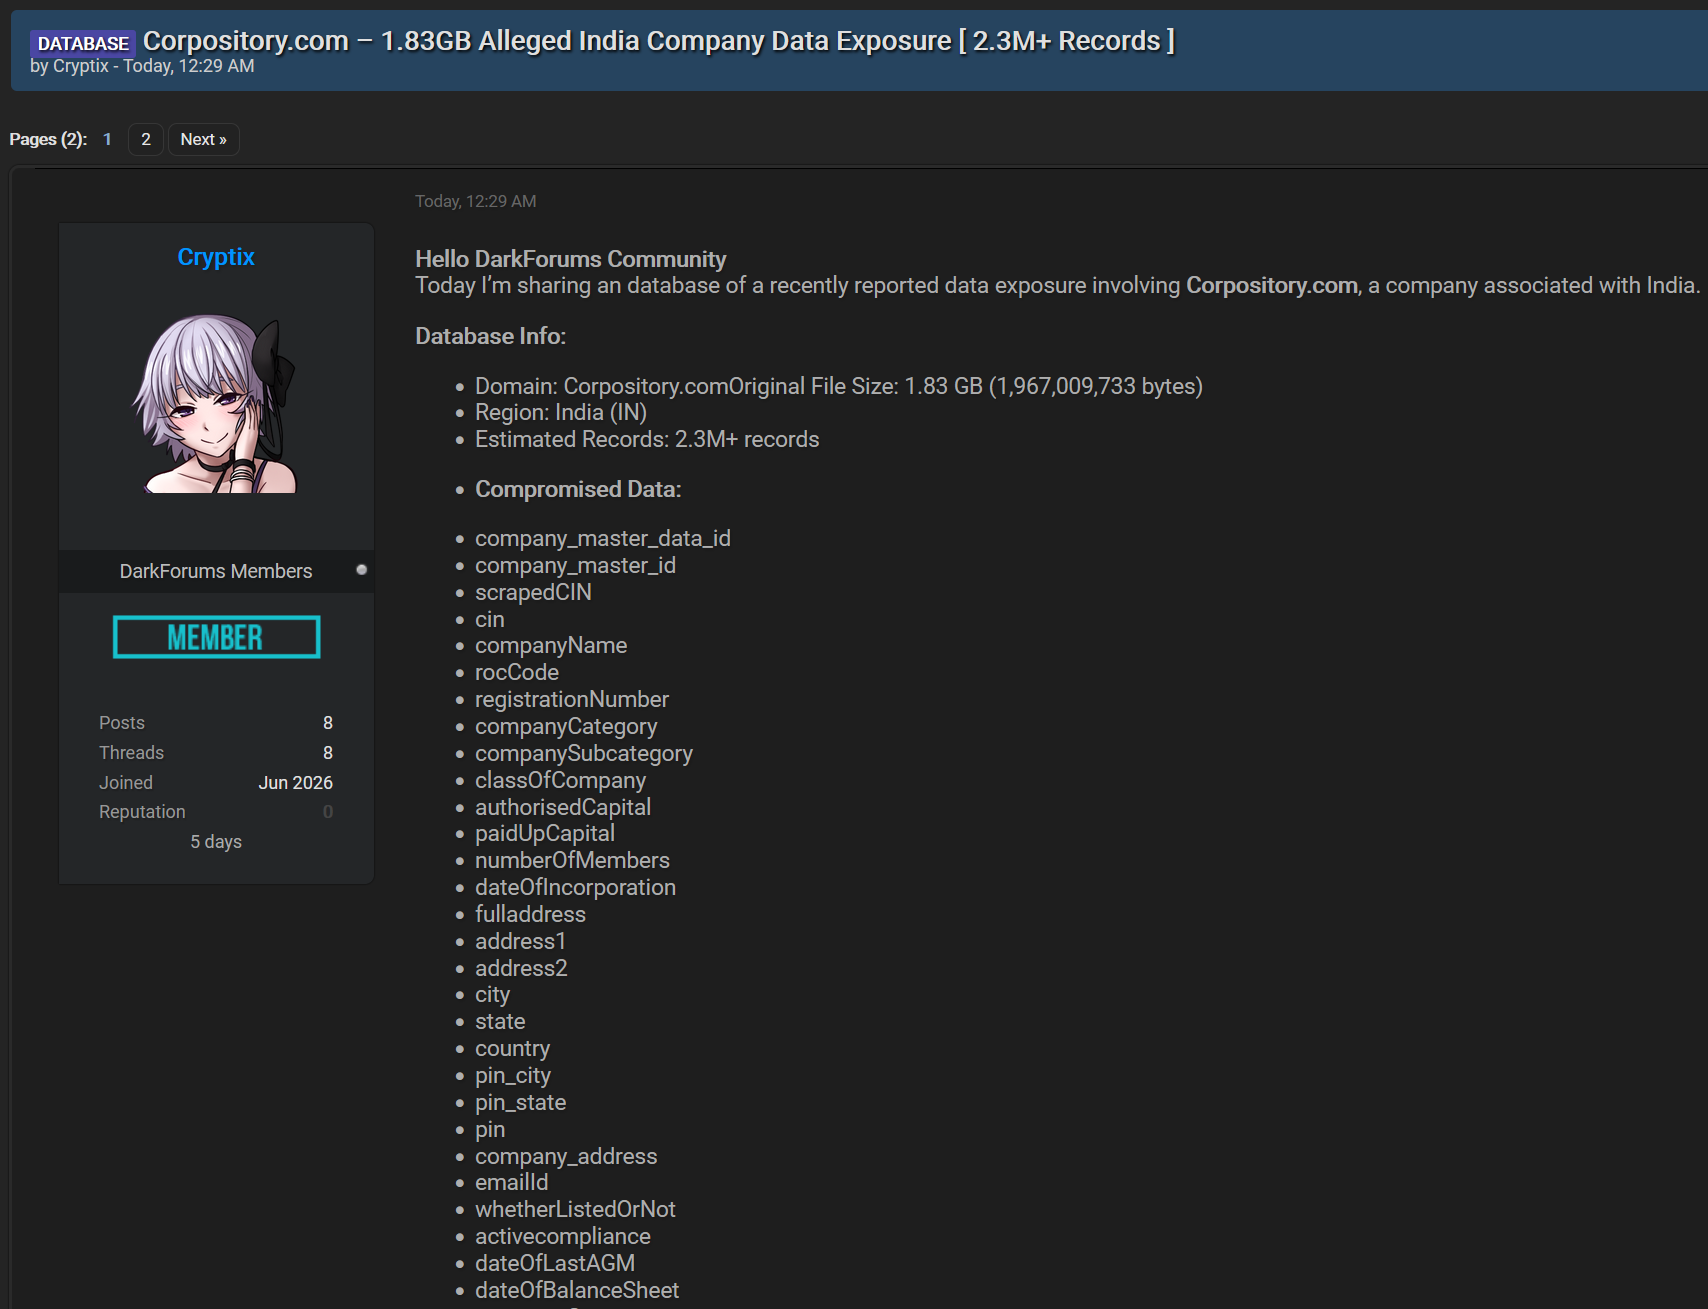1708x1309 pixels.
Task: Click the DATABASE thread prefix badge
Action: (83, 43)
